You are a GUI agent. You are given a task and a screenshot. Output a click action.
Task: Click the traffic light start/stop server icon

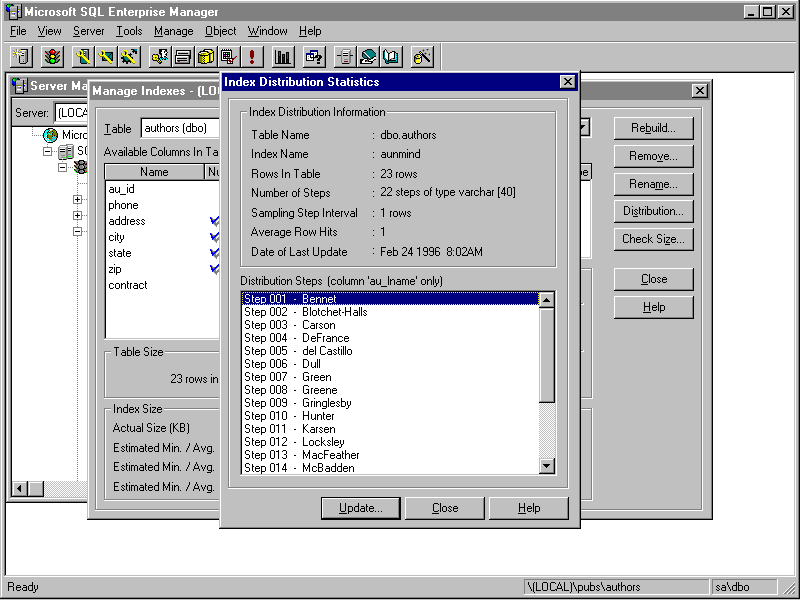tap(50, 57)
